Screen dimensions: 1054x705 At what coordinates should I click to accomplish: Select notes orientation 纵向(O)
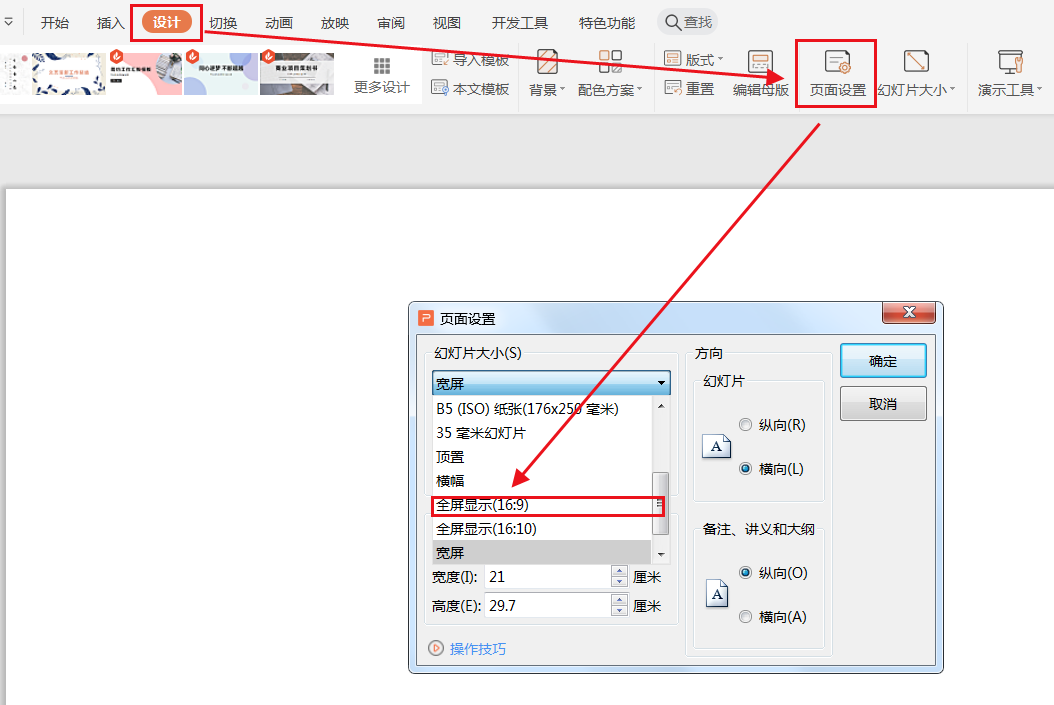(x=774, y=573)
